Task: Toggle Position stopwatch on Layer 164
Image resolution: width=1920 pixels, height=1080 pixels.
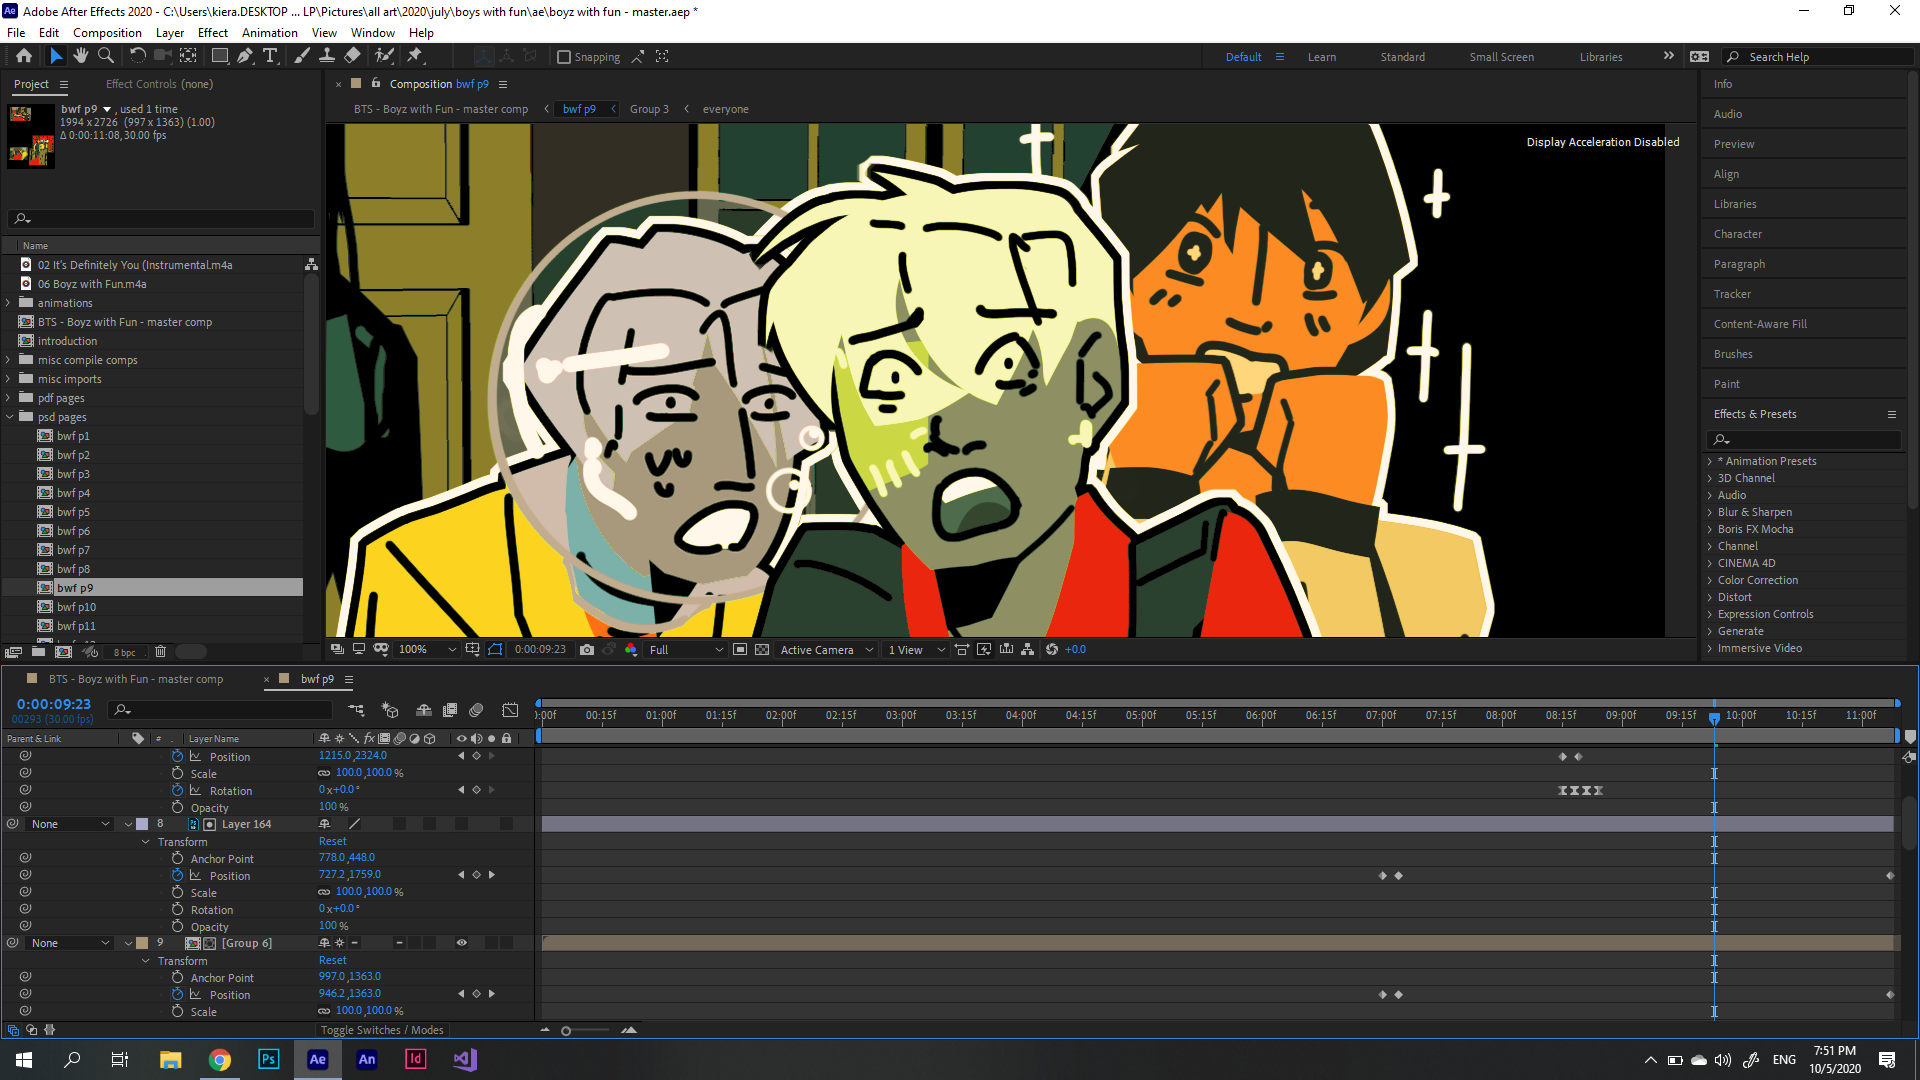Action: [178, 875]
